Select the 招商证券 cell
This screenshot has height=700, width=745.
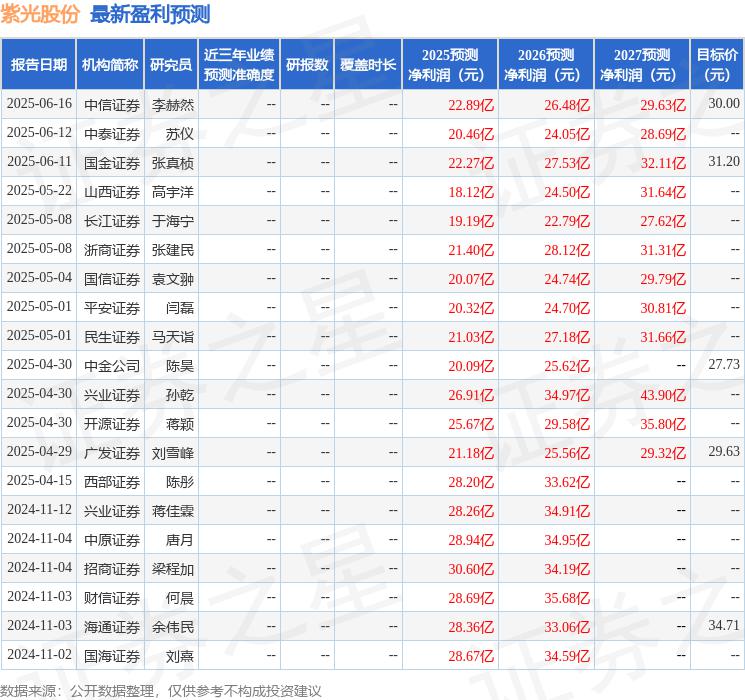[x=112, y=569]
